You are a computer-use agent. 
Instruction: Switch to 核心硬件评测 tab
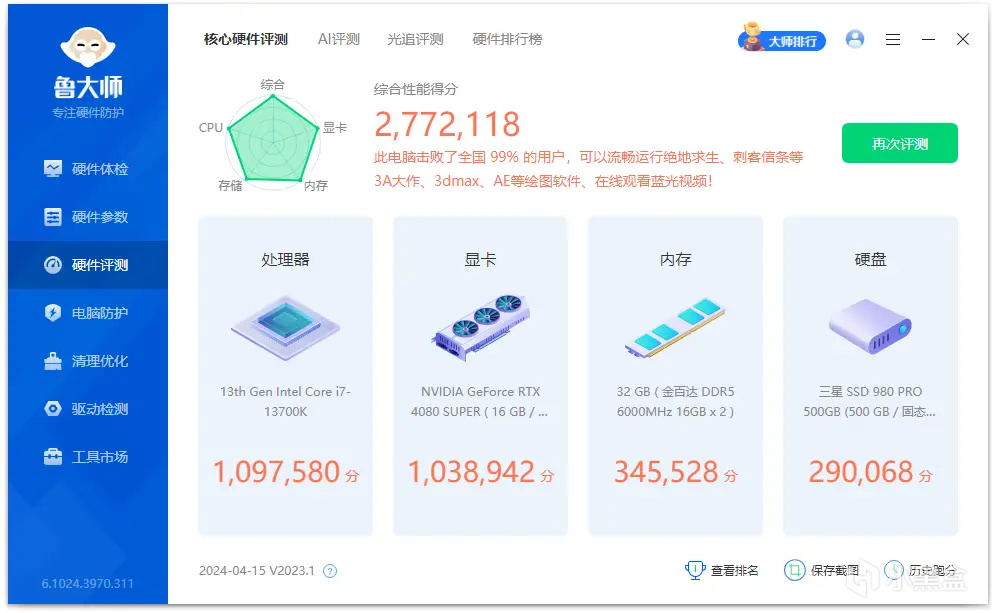click(246, 39)
